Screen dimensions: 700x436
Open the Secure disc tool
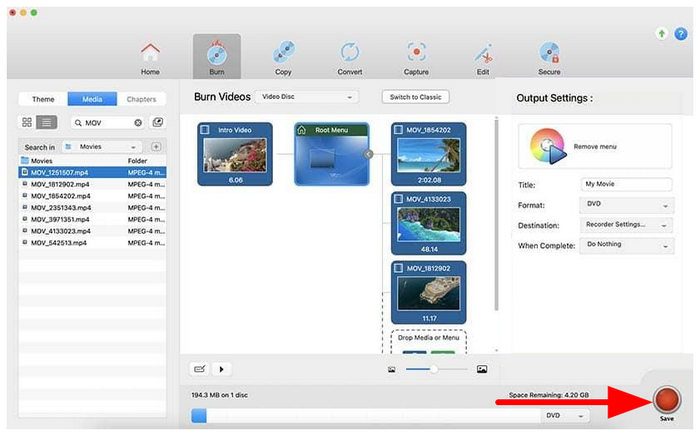point(549,58)
